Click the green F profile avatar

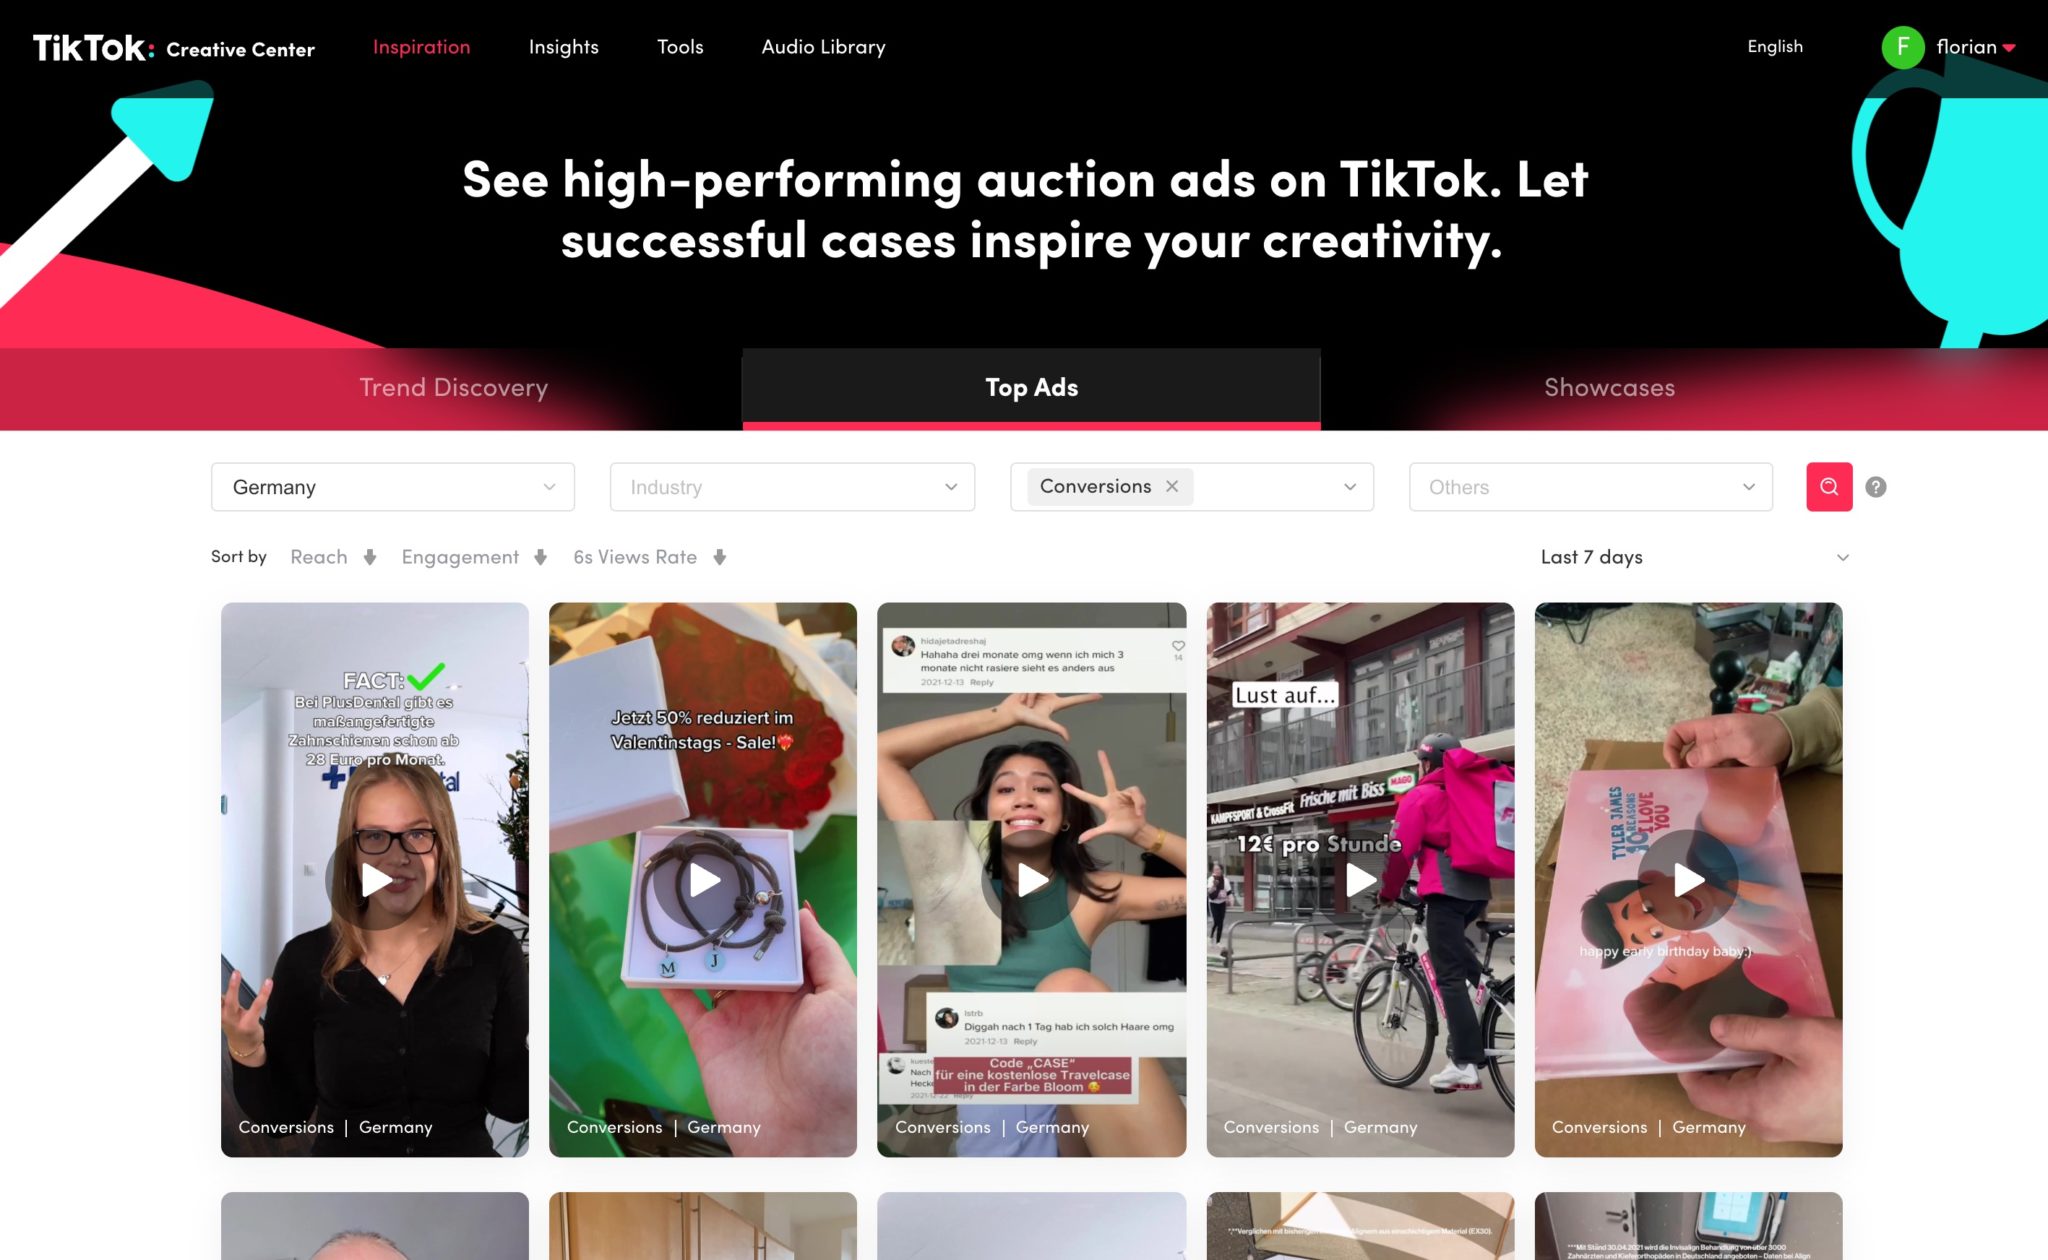coord(1902,47)
